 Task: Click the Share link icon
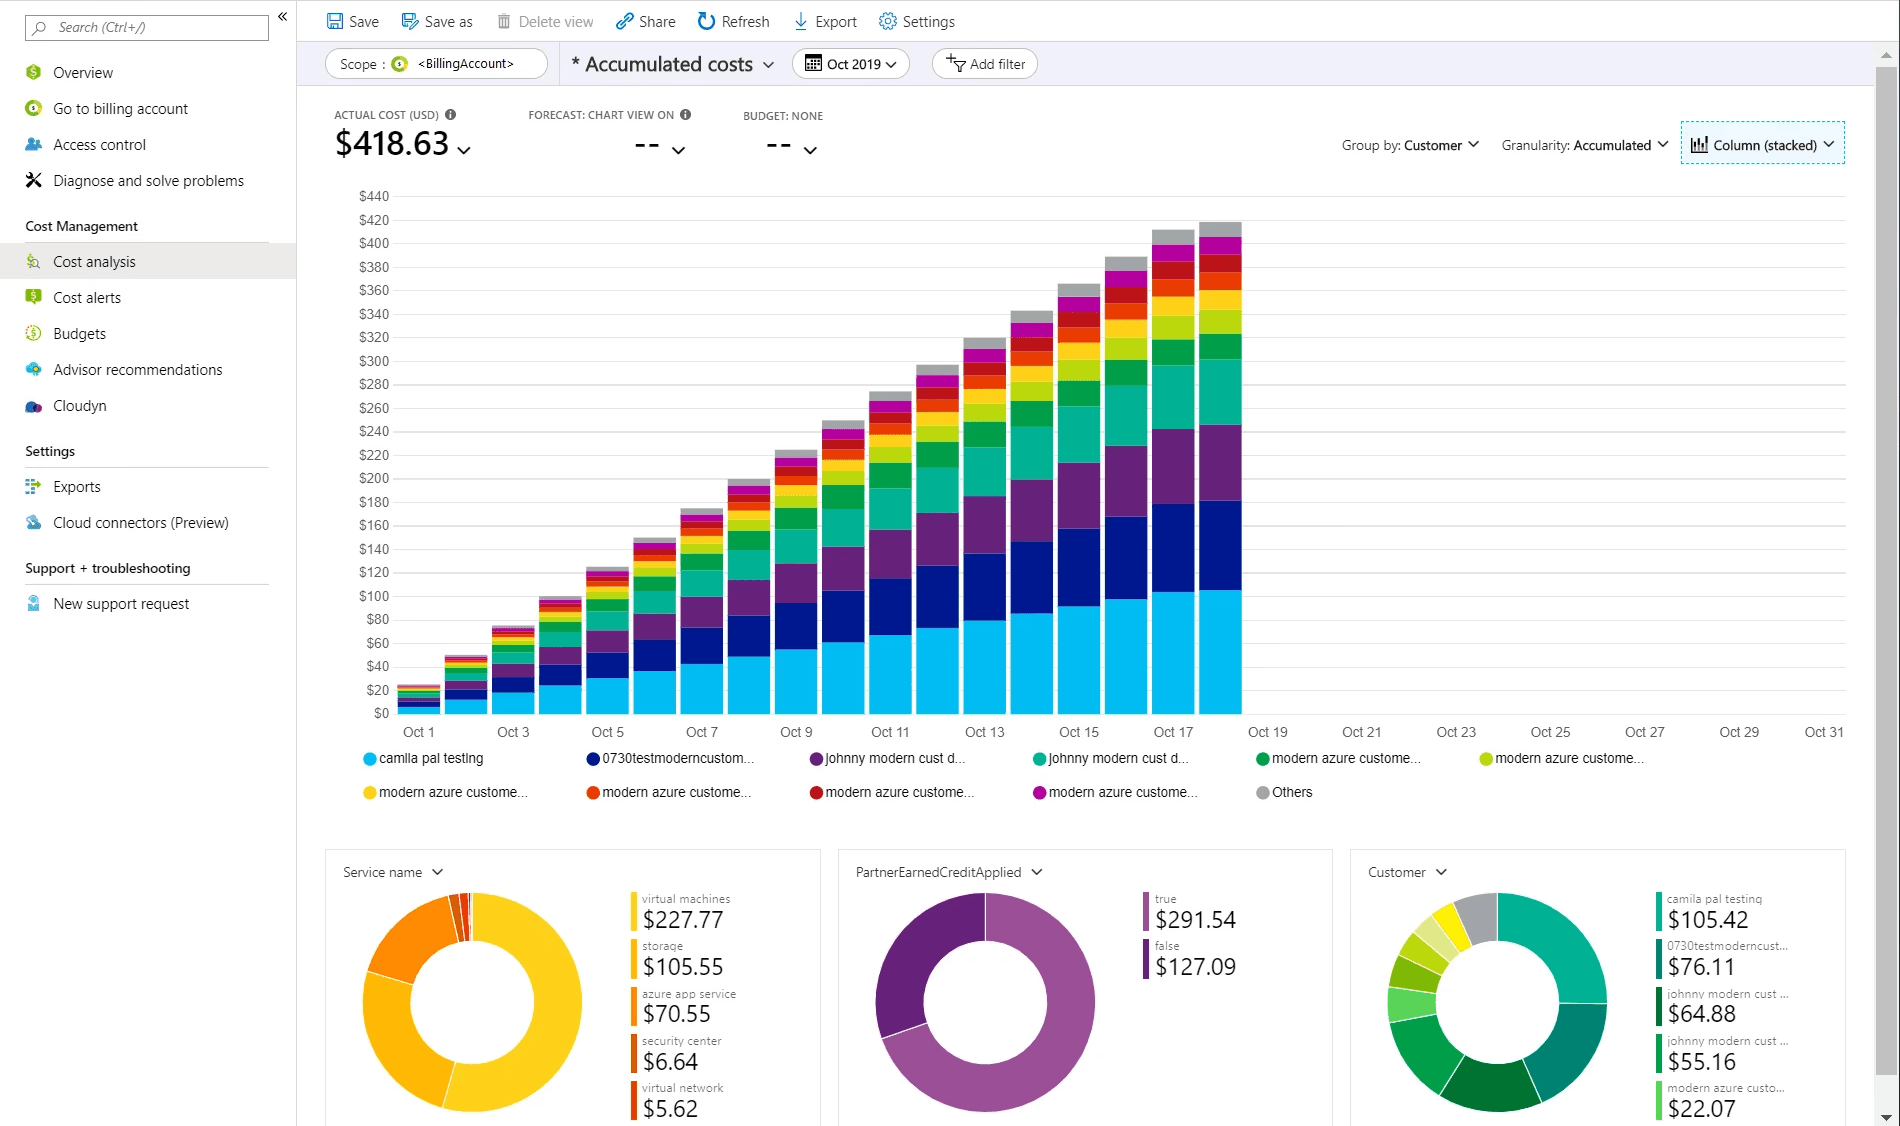(624, 21)
